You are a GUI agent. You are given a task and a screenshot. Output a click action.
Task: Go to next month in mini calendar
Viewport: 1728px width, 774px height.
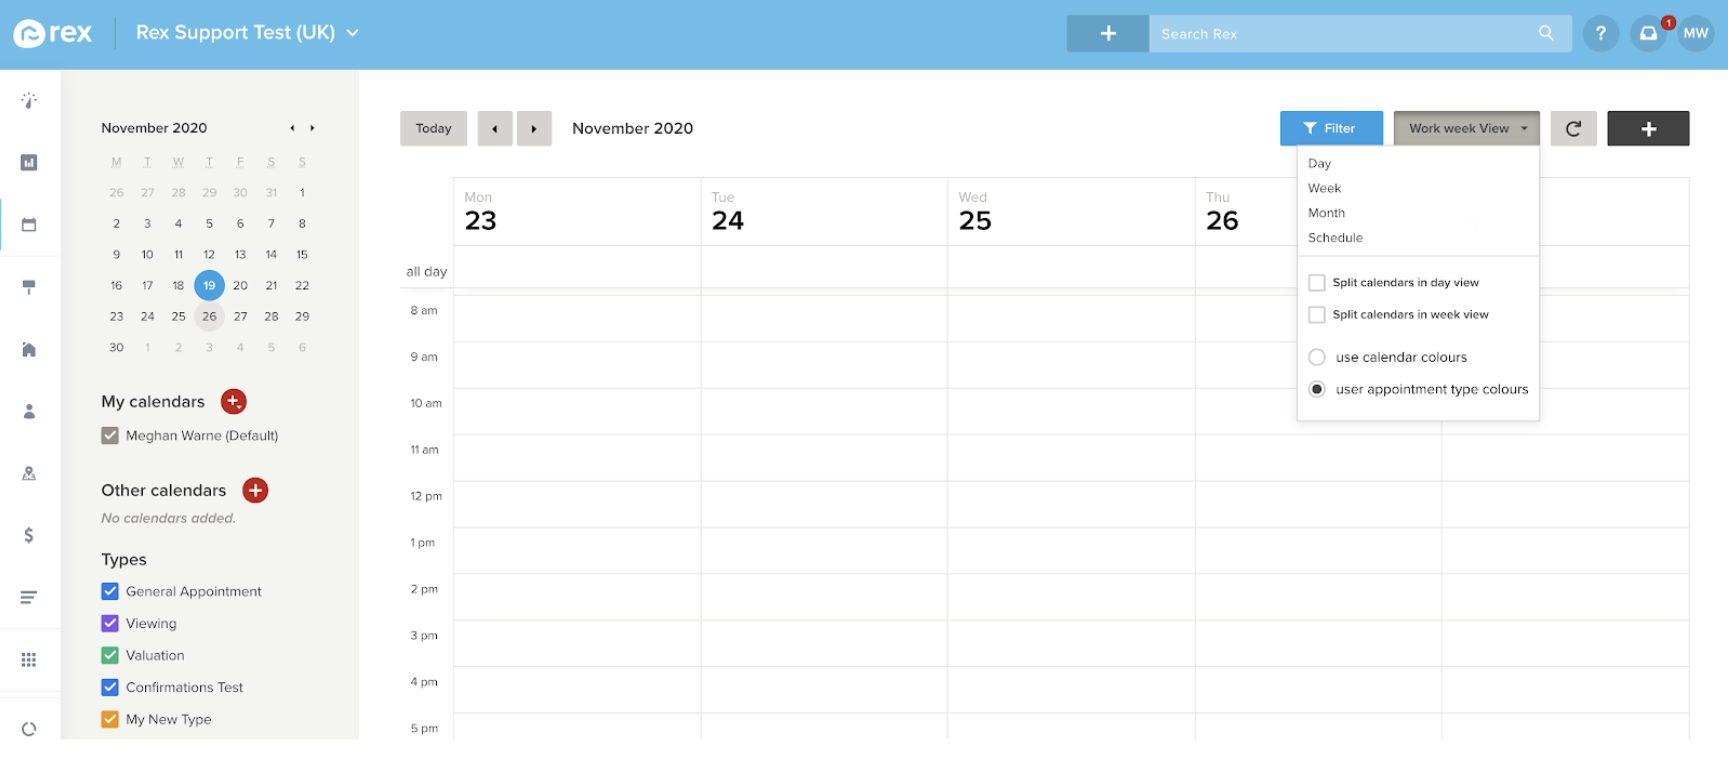[312, 128]
